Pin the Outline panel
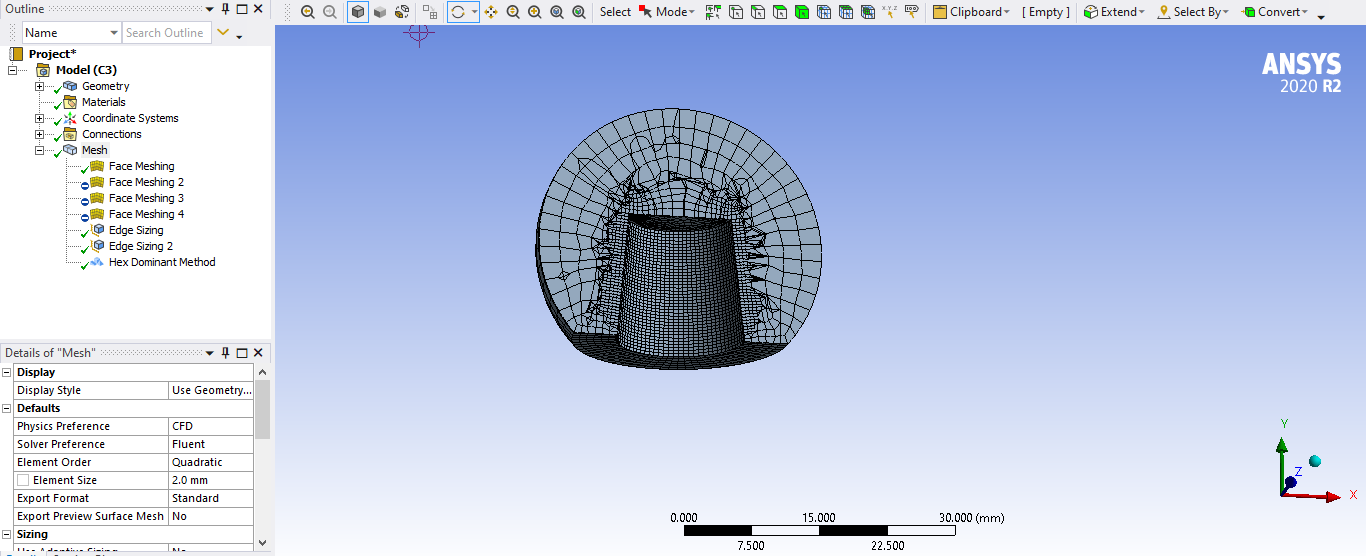The image size is (1366, 556). pos(226,8)
